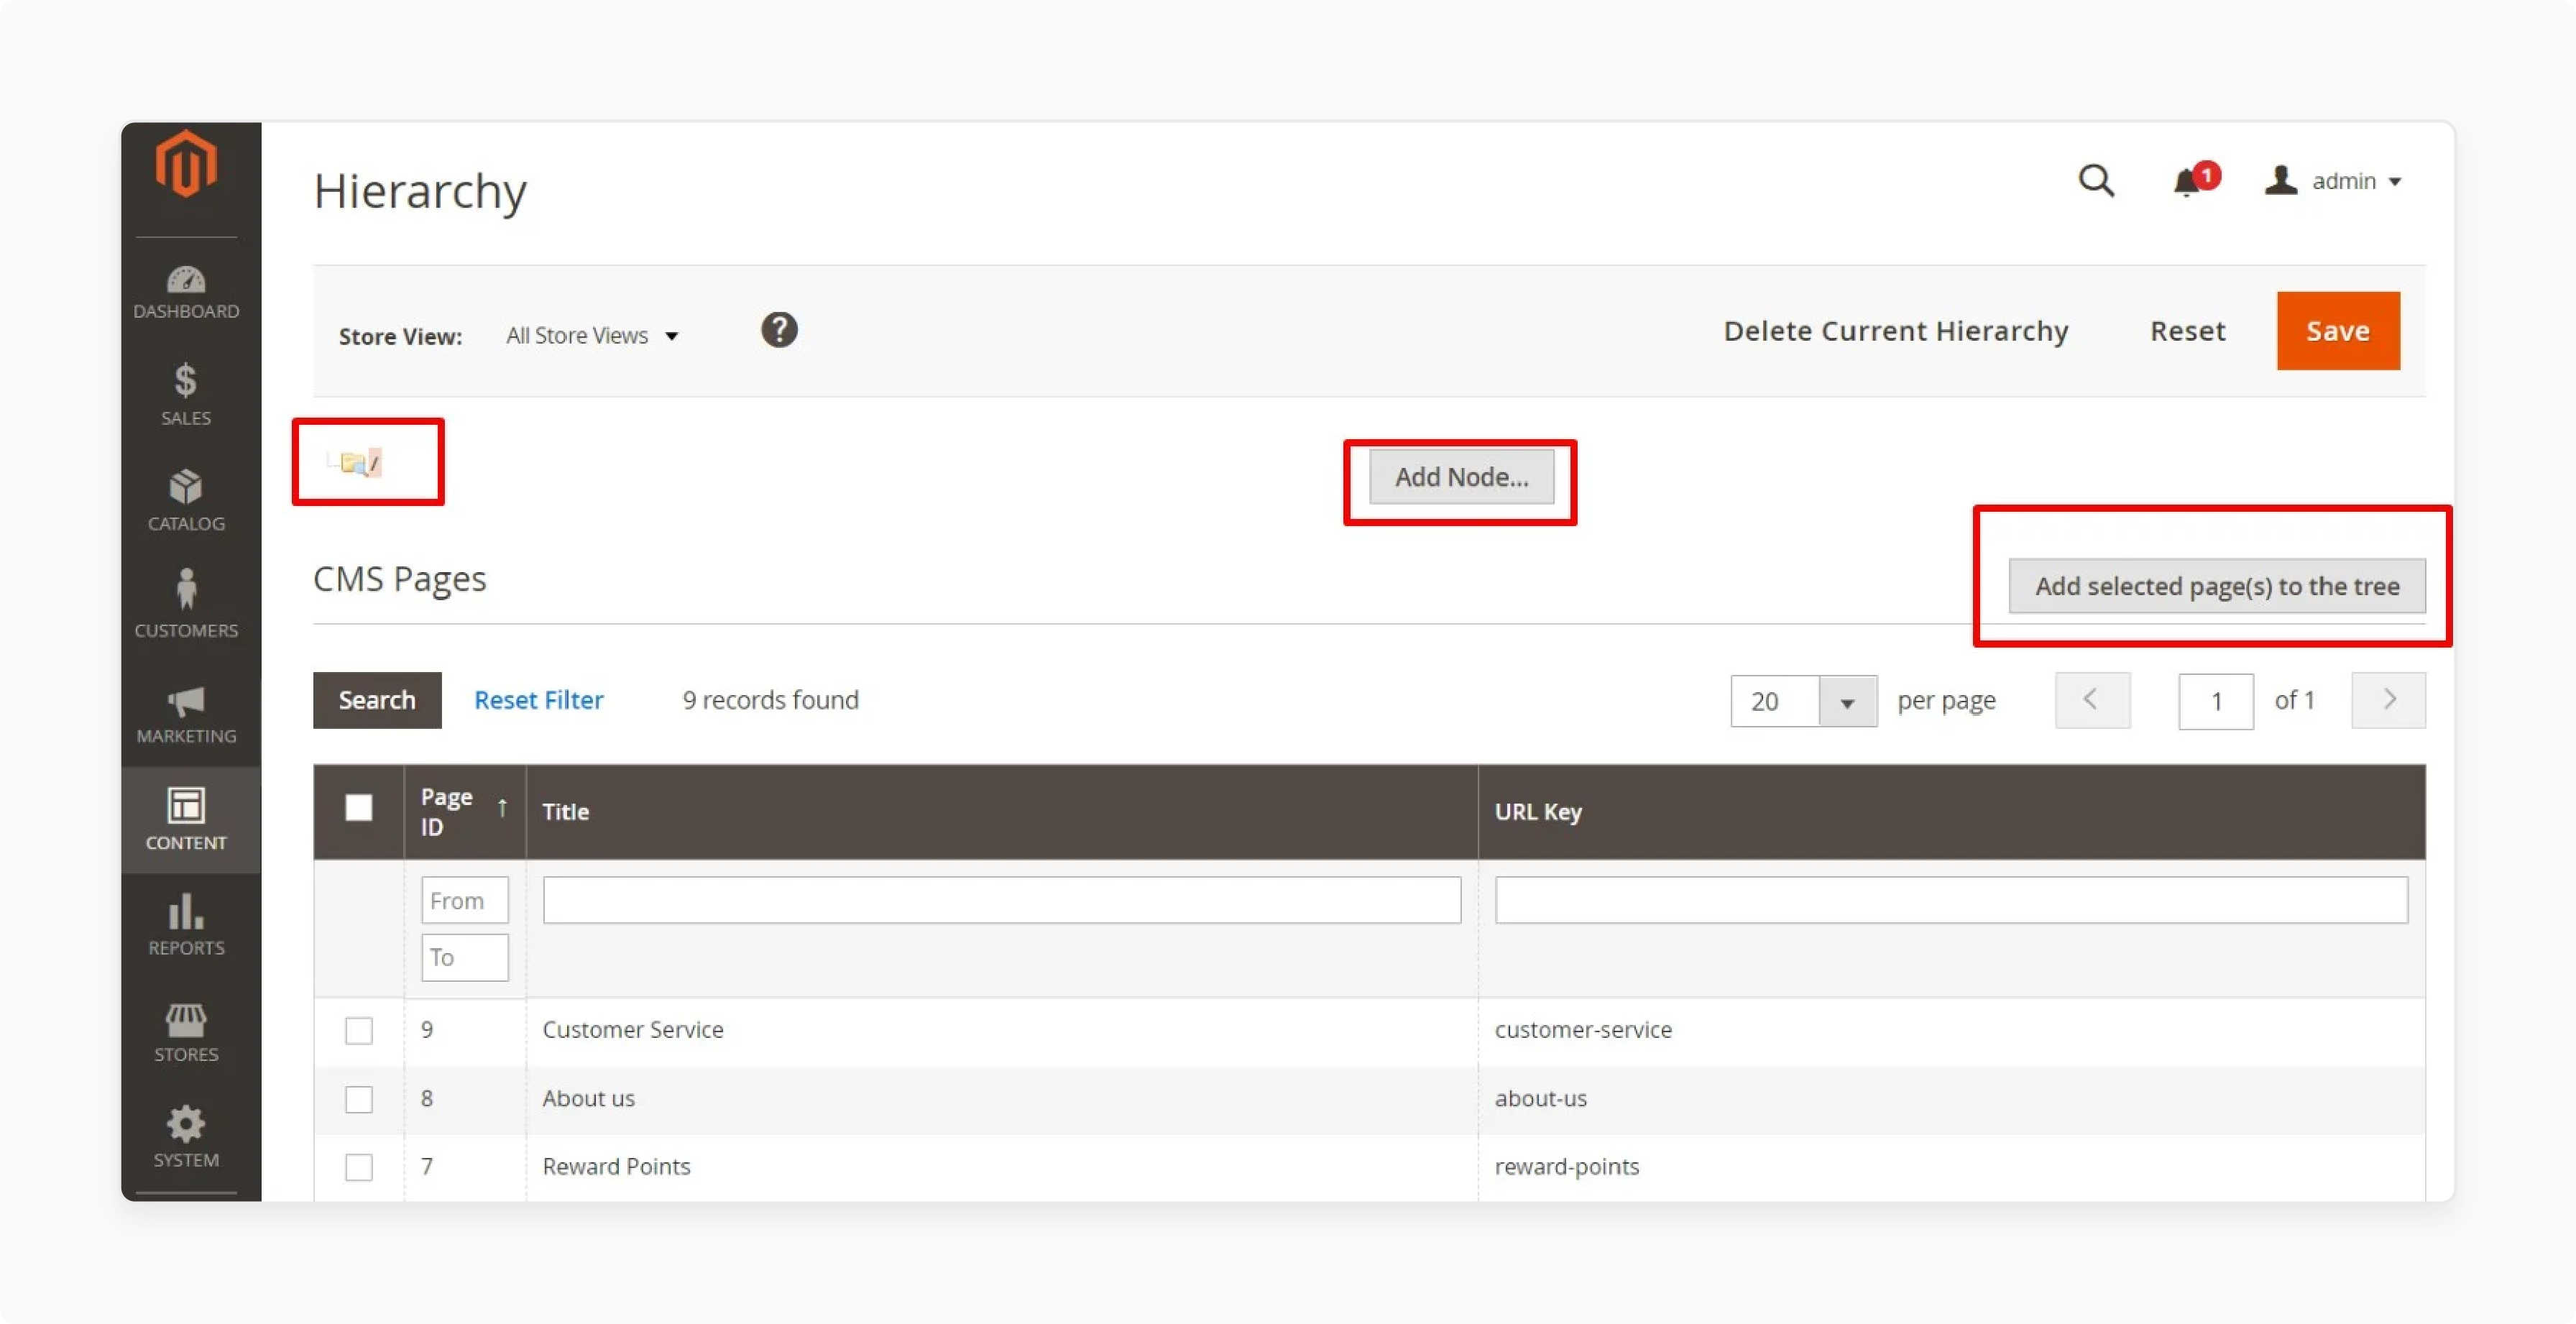Click the 'Reward Points' title cell
Image resolution: width=2576 pixels, height=1324 pixels.
[x=616, y=1167]
